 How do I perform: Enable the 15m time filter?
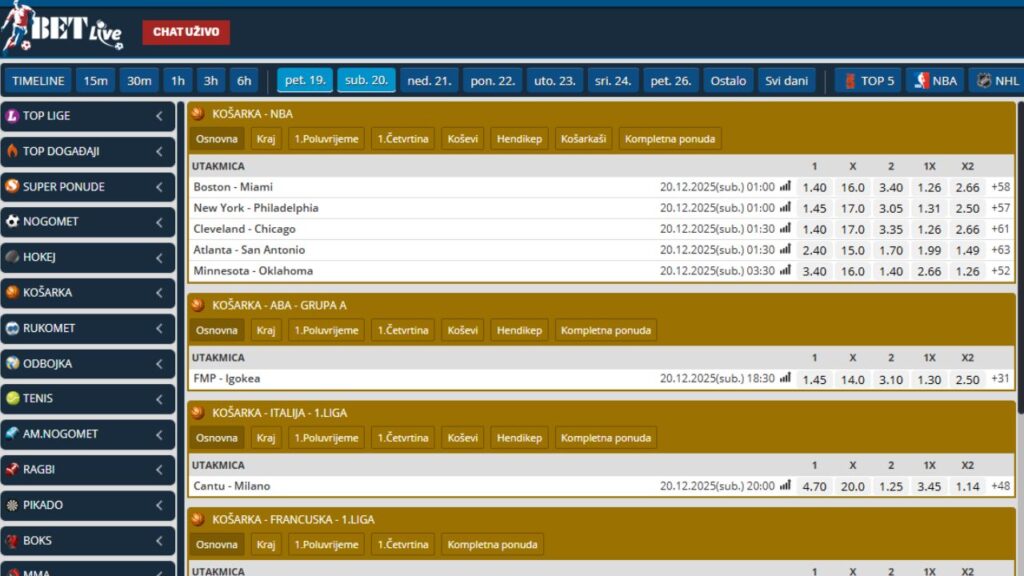[96, 80]
